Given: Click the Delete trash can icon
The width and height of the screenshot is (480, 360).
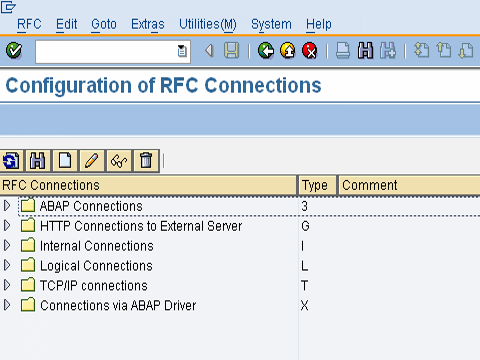Looking at the screenshot, I should [x=146, y=161].
